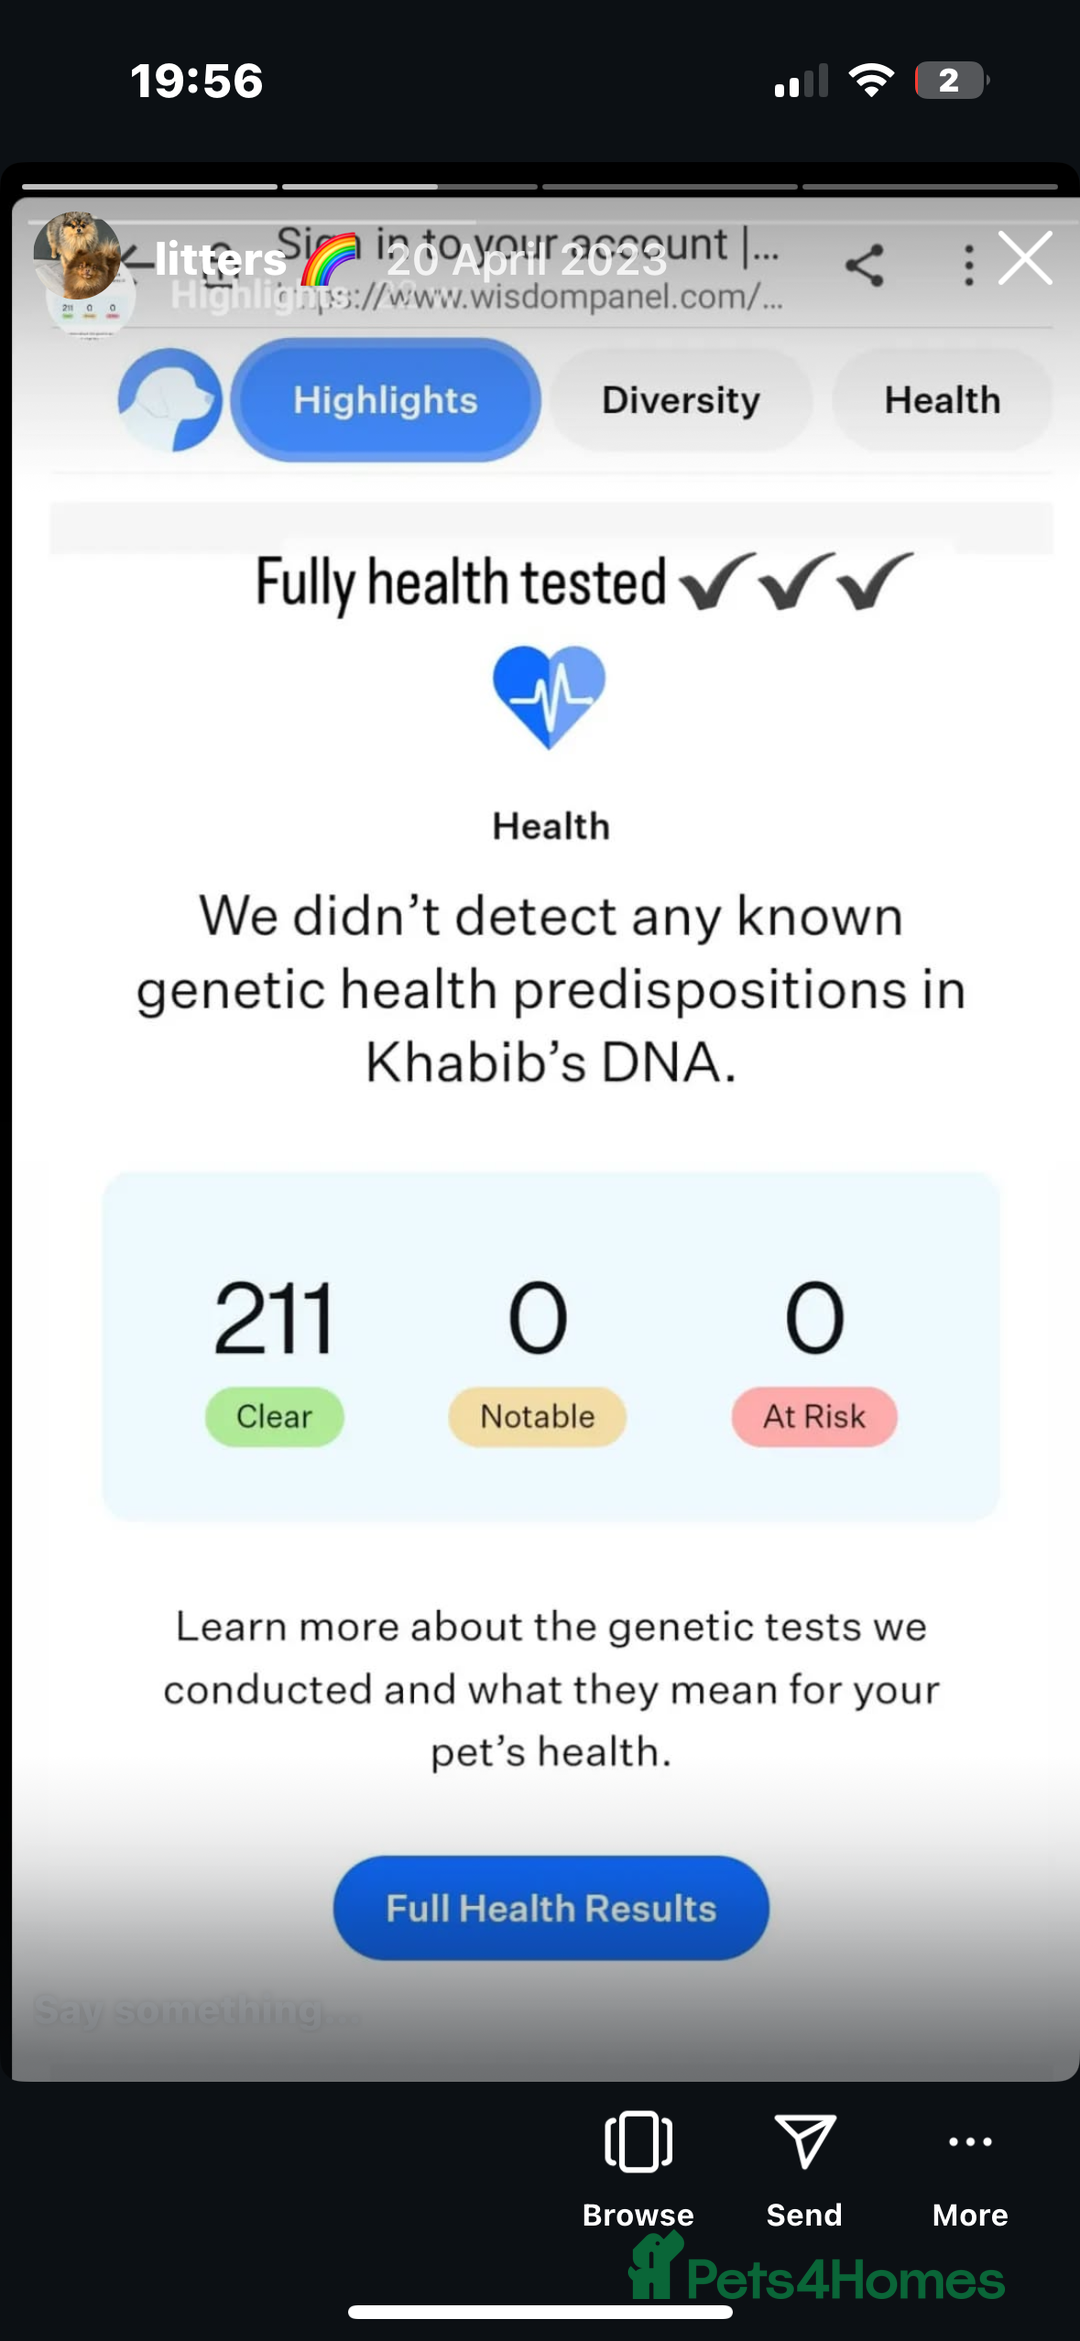Select the Highlights tab
Viewport: 1080px width, 2341px height.
386,400
